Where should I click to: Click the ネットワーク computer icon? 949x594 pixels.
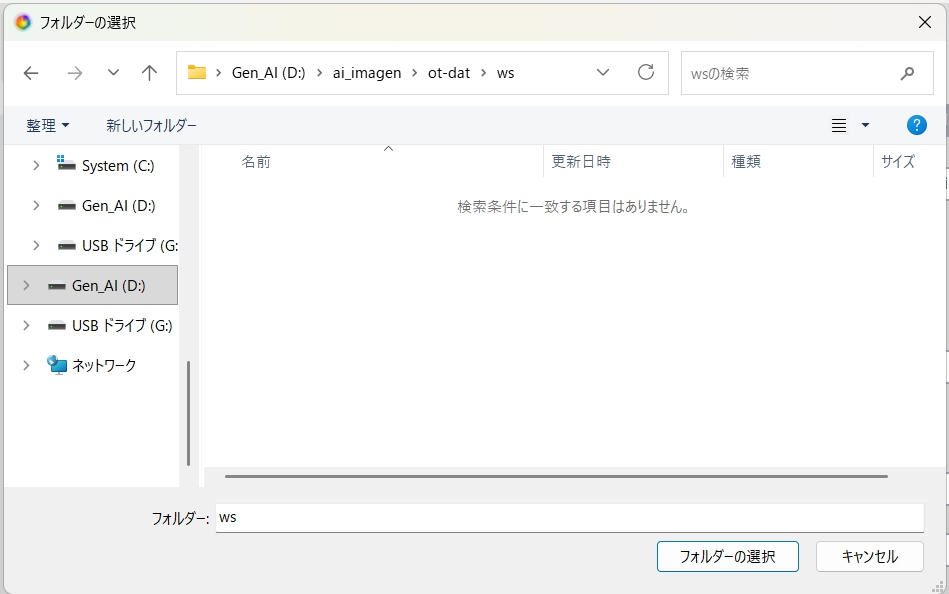pyautogui.click(x=57, y=365)
